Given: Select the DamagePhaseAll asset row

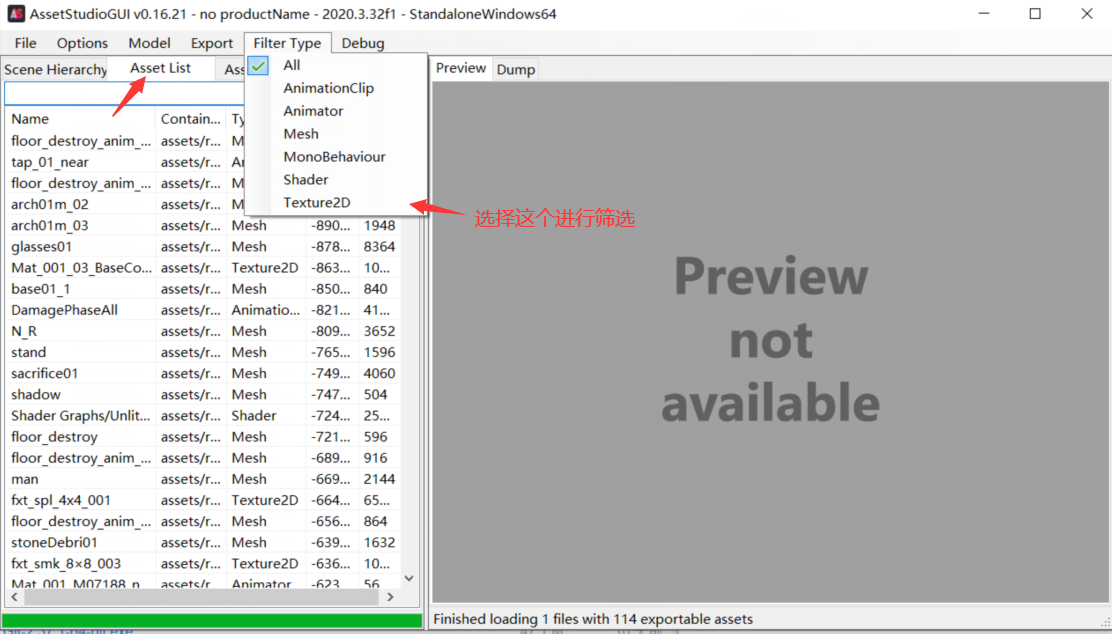Looking at the screenshot, I should (x=202, y=310).
